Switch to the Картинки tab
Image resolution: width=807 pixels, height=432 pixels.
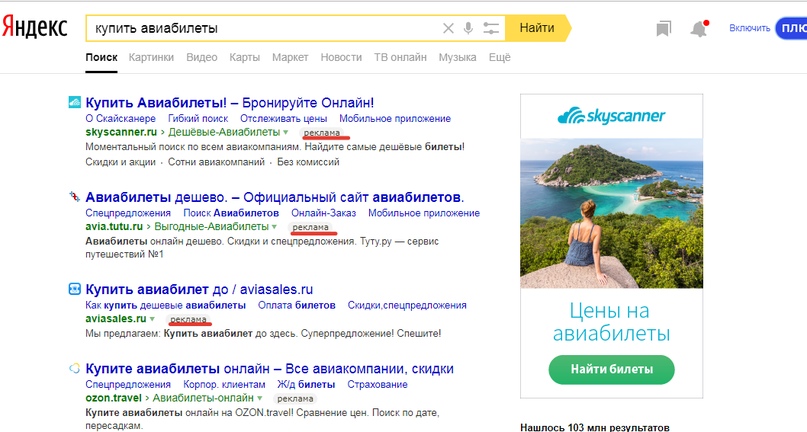(151, 57)
